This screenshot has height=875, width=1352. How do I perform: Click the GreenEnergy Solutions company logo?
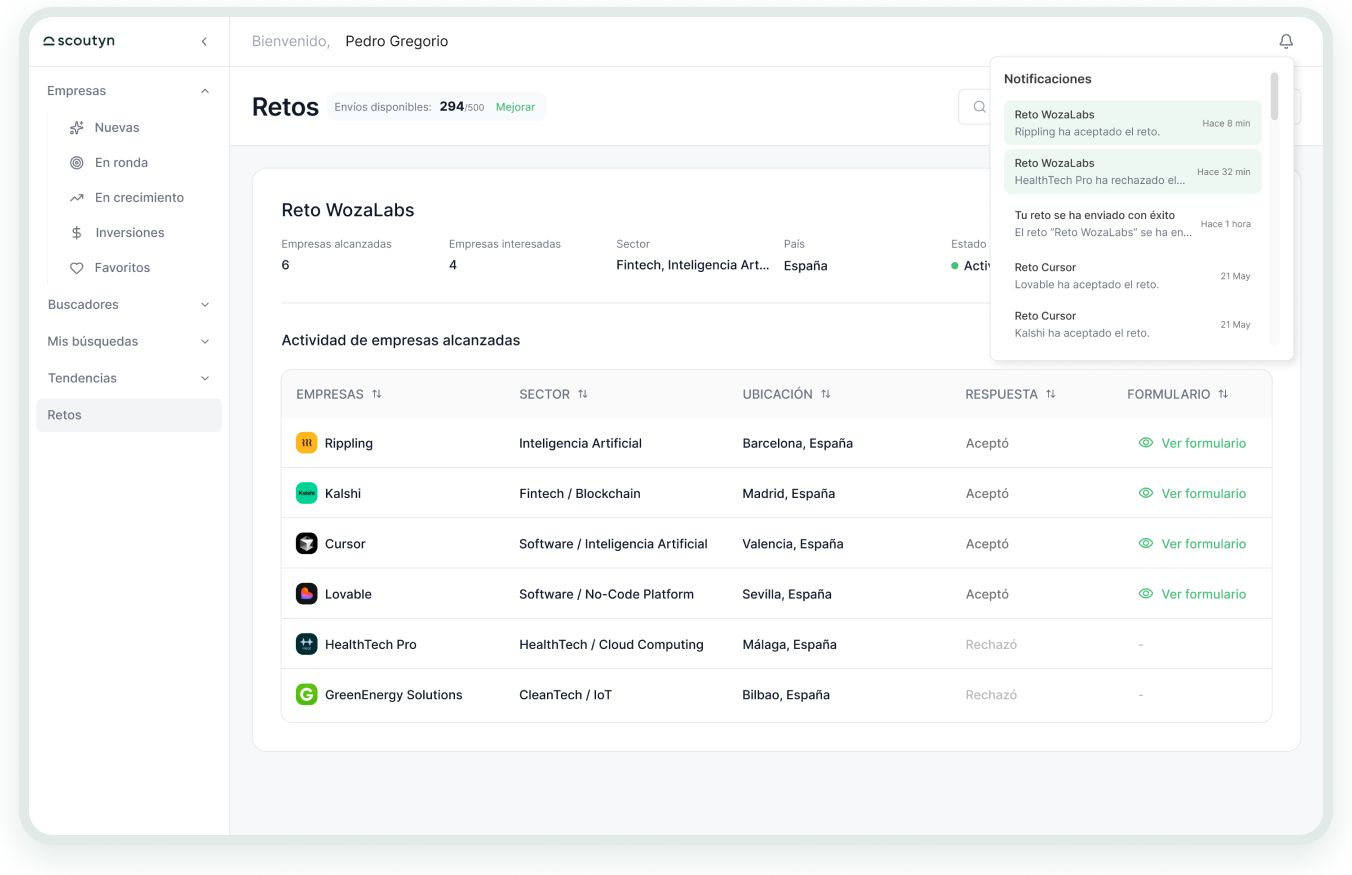click(x=306, y=695)
